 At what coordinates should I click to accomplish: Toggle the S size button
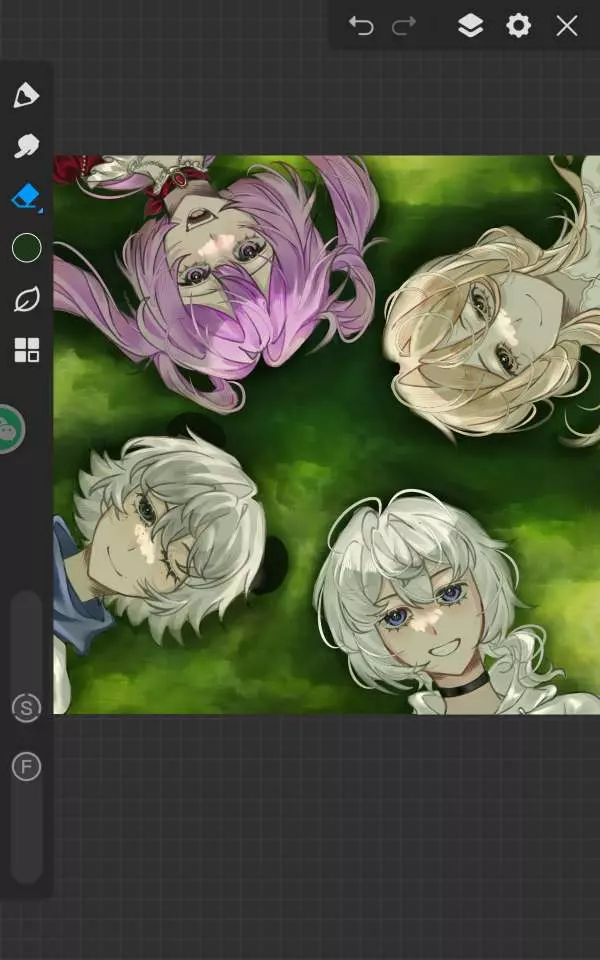pyautogui.click(x=26, y=708)
